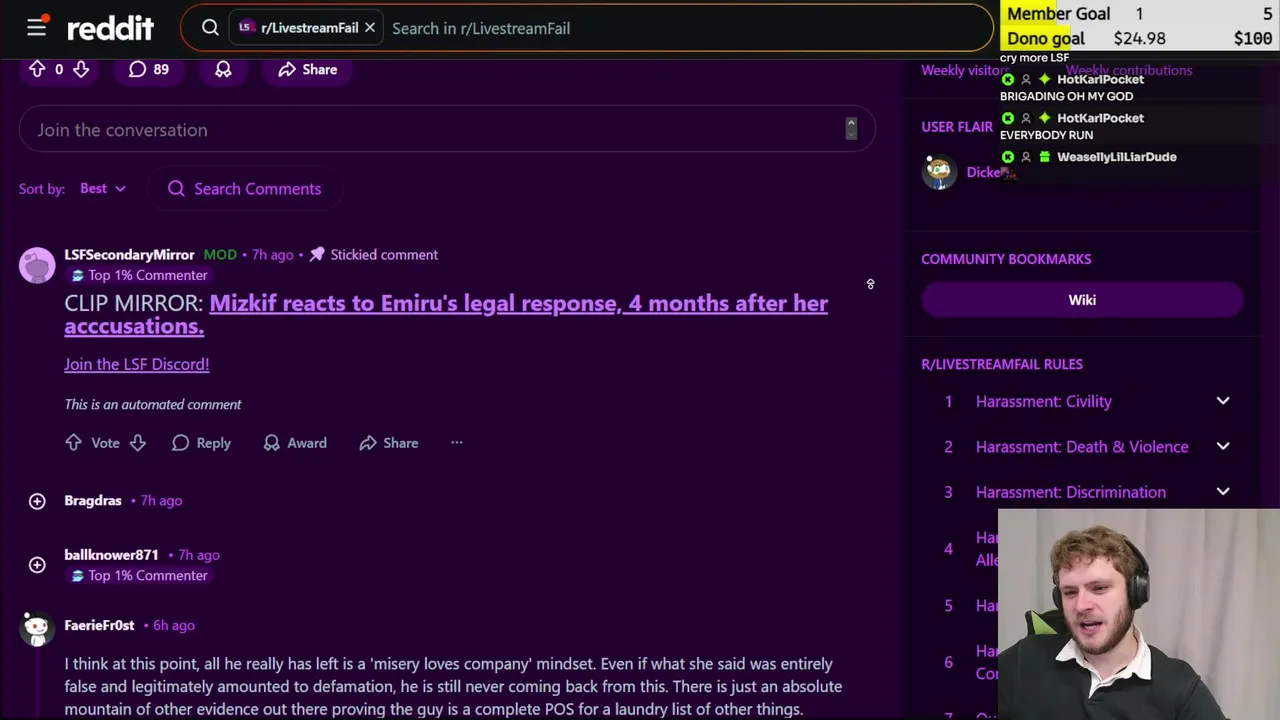Reply to the stickied comment
The image size is (1280, 720).
(x=201, y=443)
